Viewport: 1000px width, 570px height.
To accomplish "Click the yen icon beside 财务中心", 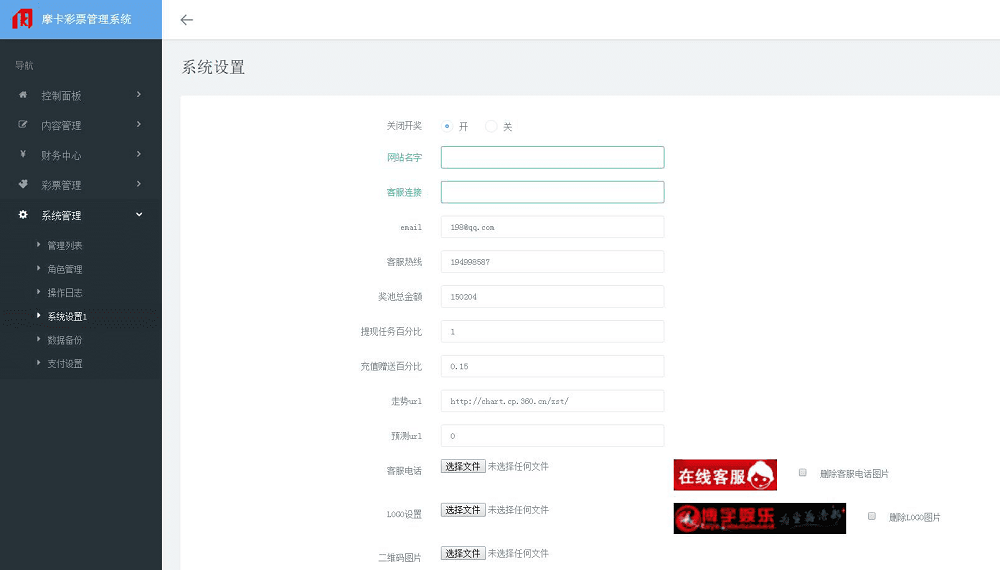I will tap(23, 155).
